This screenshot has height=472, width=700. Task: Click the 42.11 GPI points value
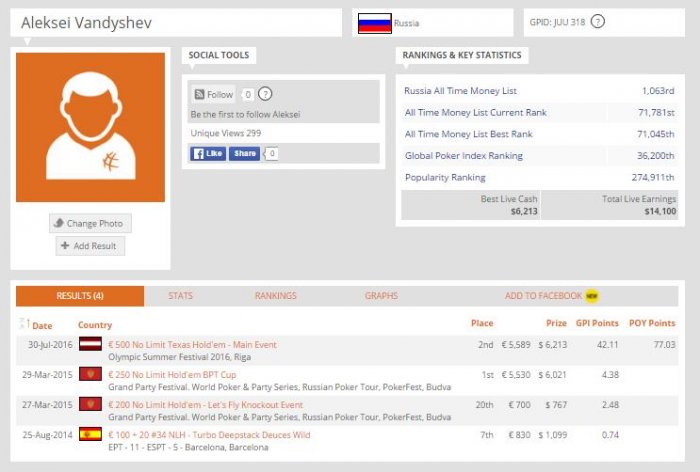tap(608, 345)
